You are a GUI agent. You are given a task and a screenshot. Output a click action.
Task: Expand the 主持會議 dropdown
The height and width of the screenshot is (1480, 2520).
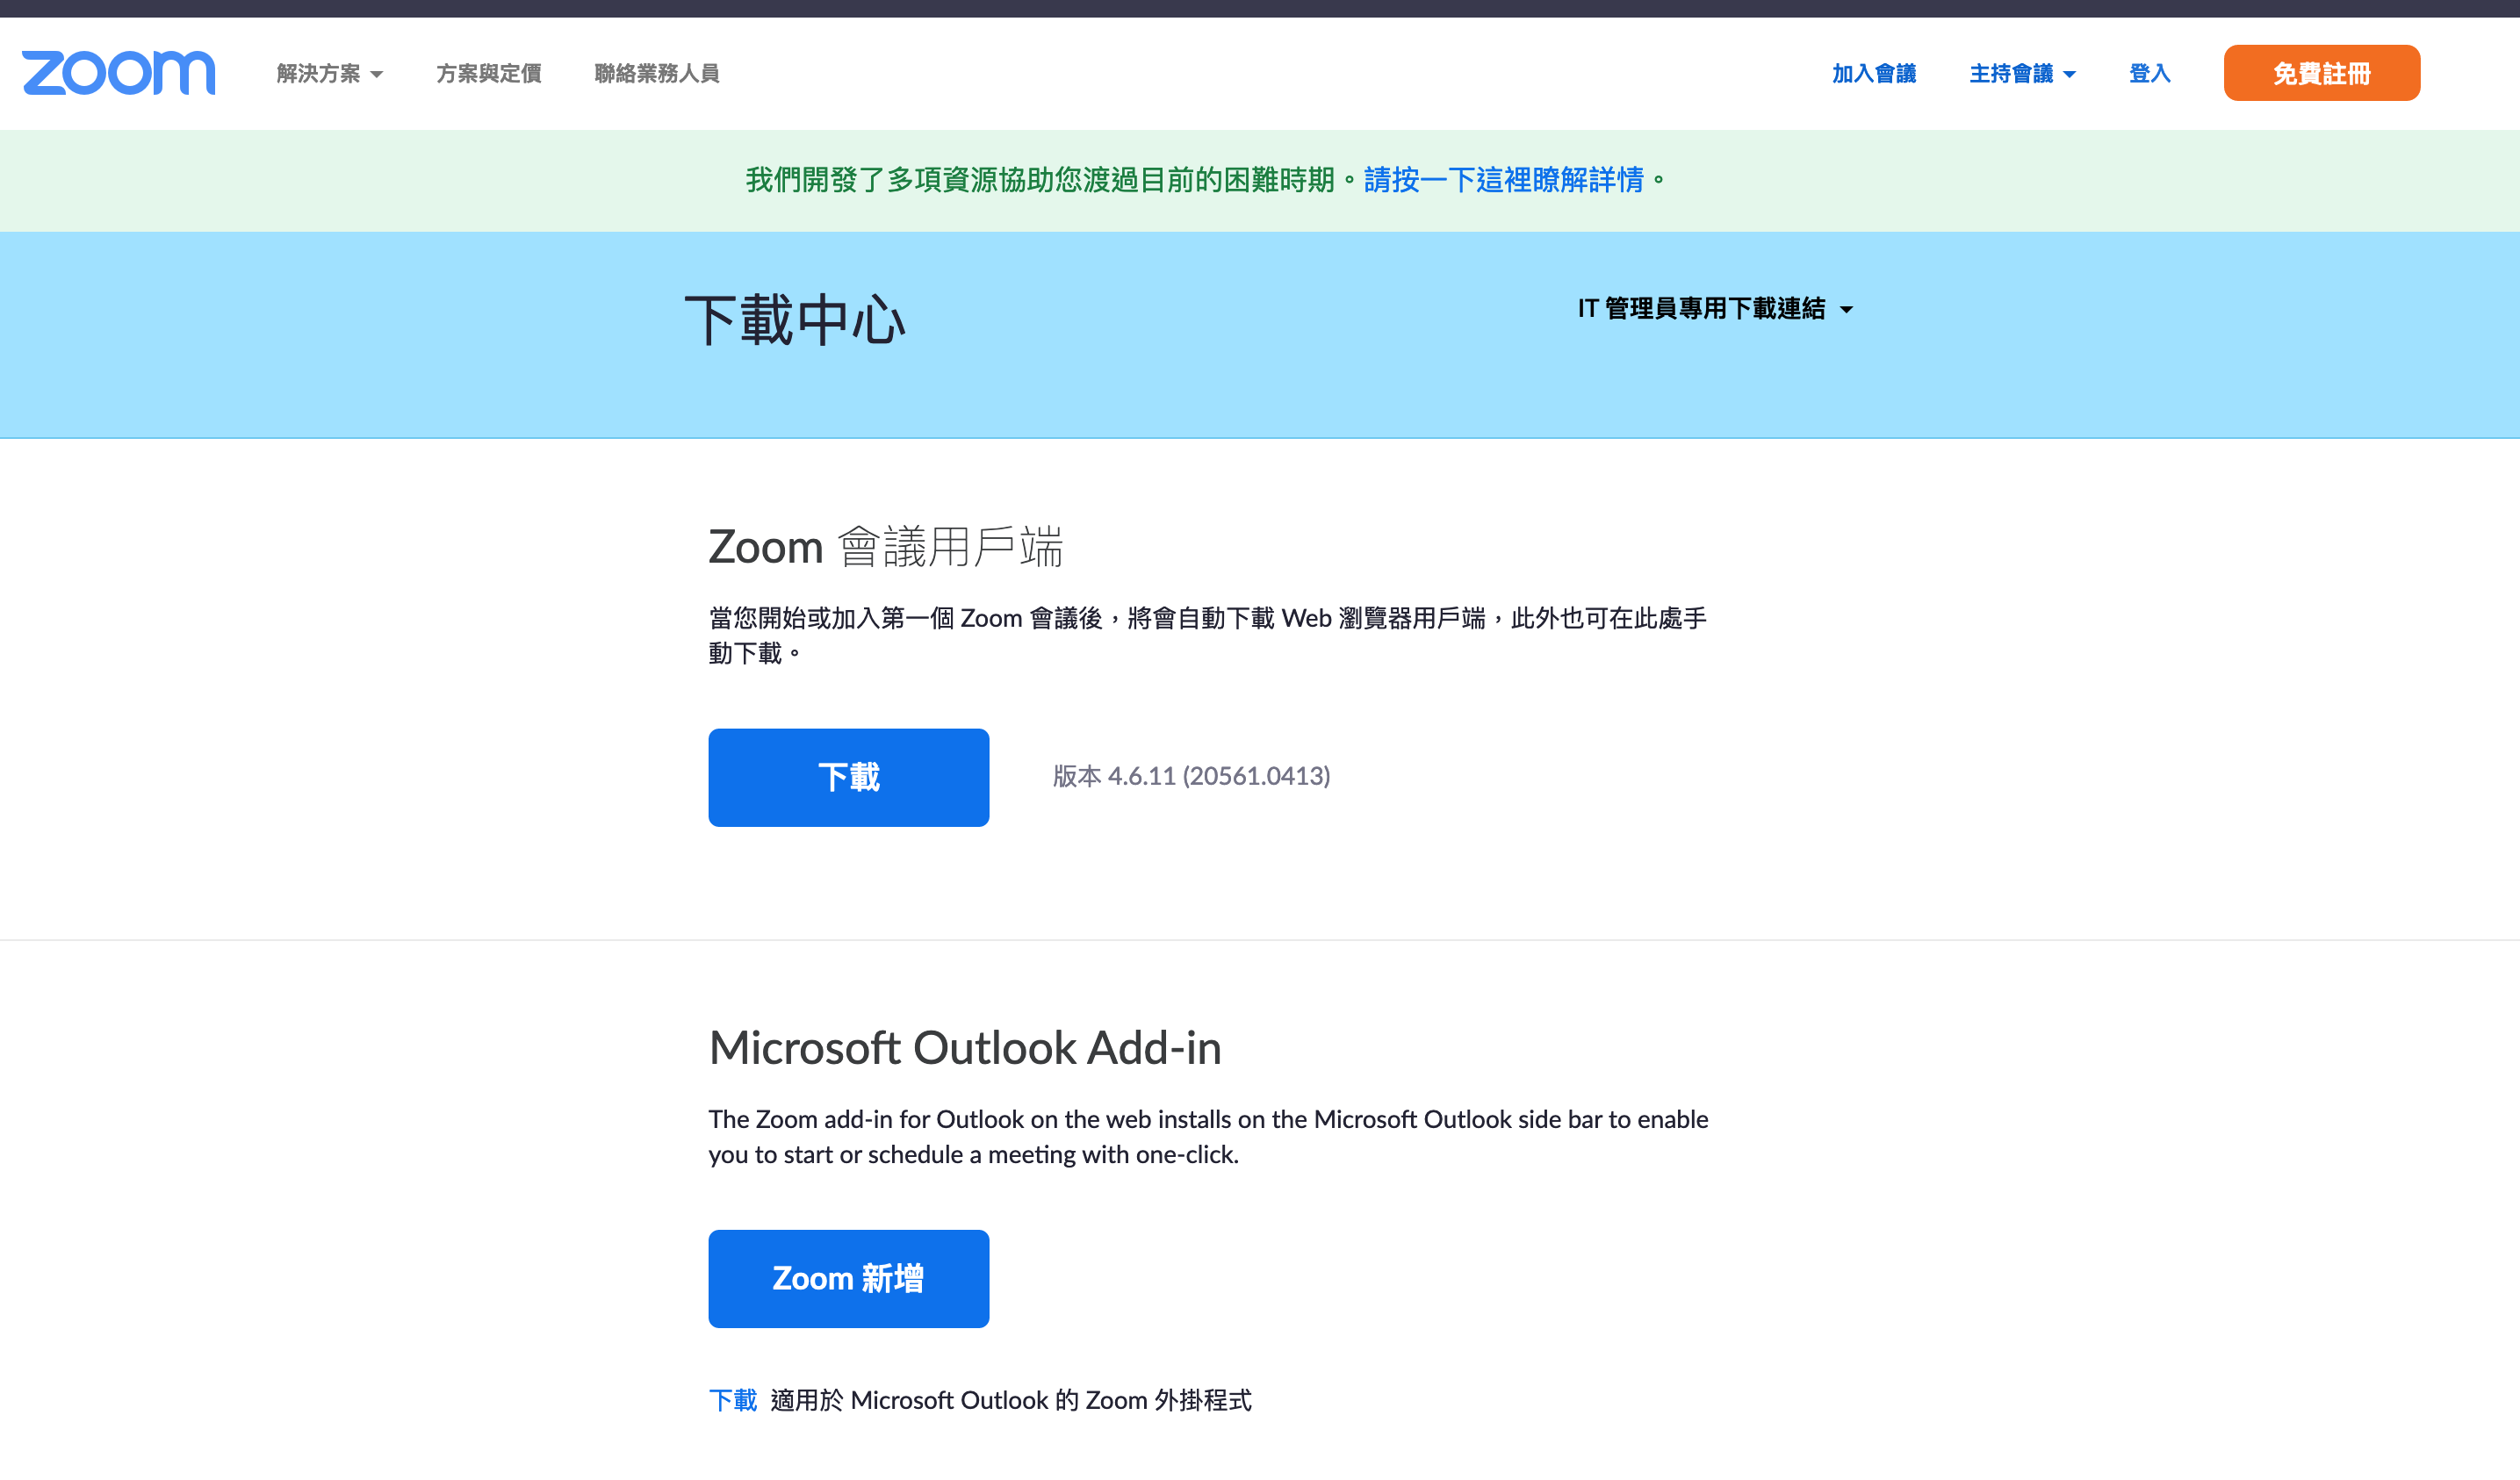[2021, 74]
